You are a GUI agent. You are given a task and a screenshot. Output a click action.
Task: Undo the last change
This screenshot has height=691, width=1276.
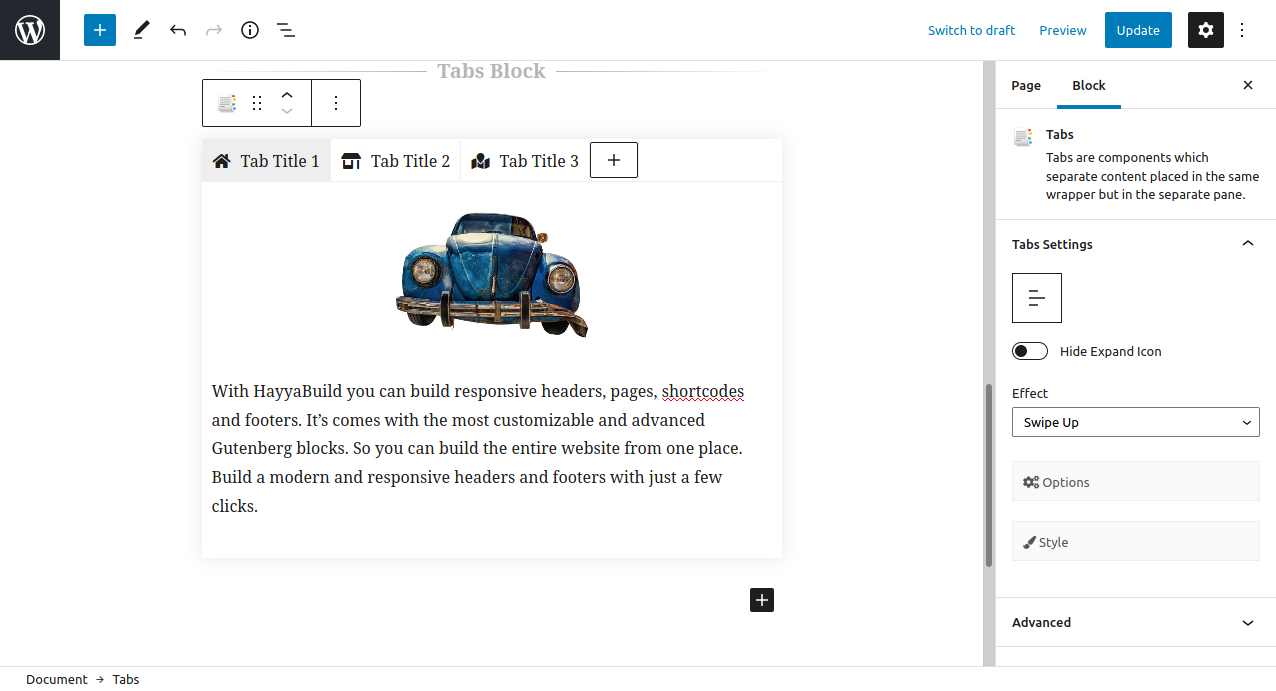178,30
